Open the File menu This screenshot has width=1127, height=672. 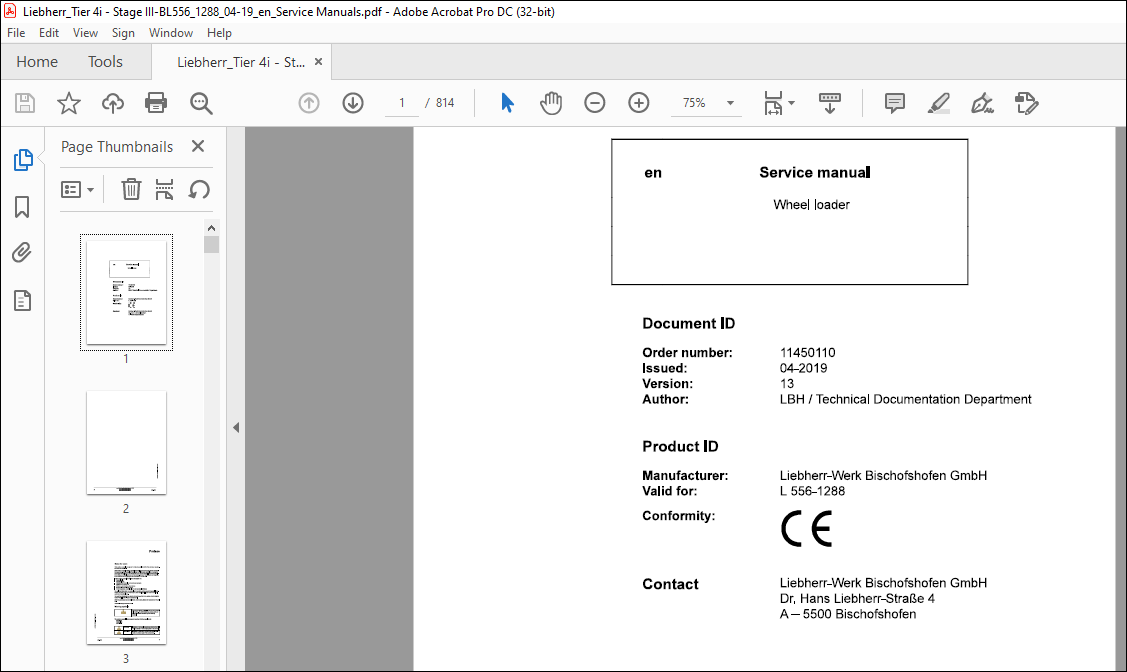click(16, 33)
